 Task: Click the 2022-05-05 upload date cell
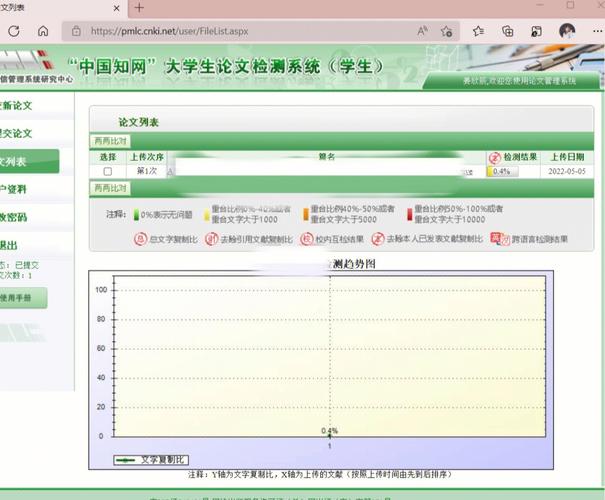(x=567, y=171)
